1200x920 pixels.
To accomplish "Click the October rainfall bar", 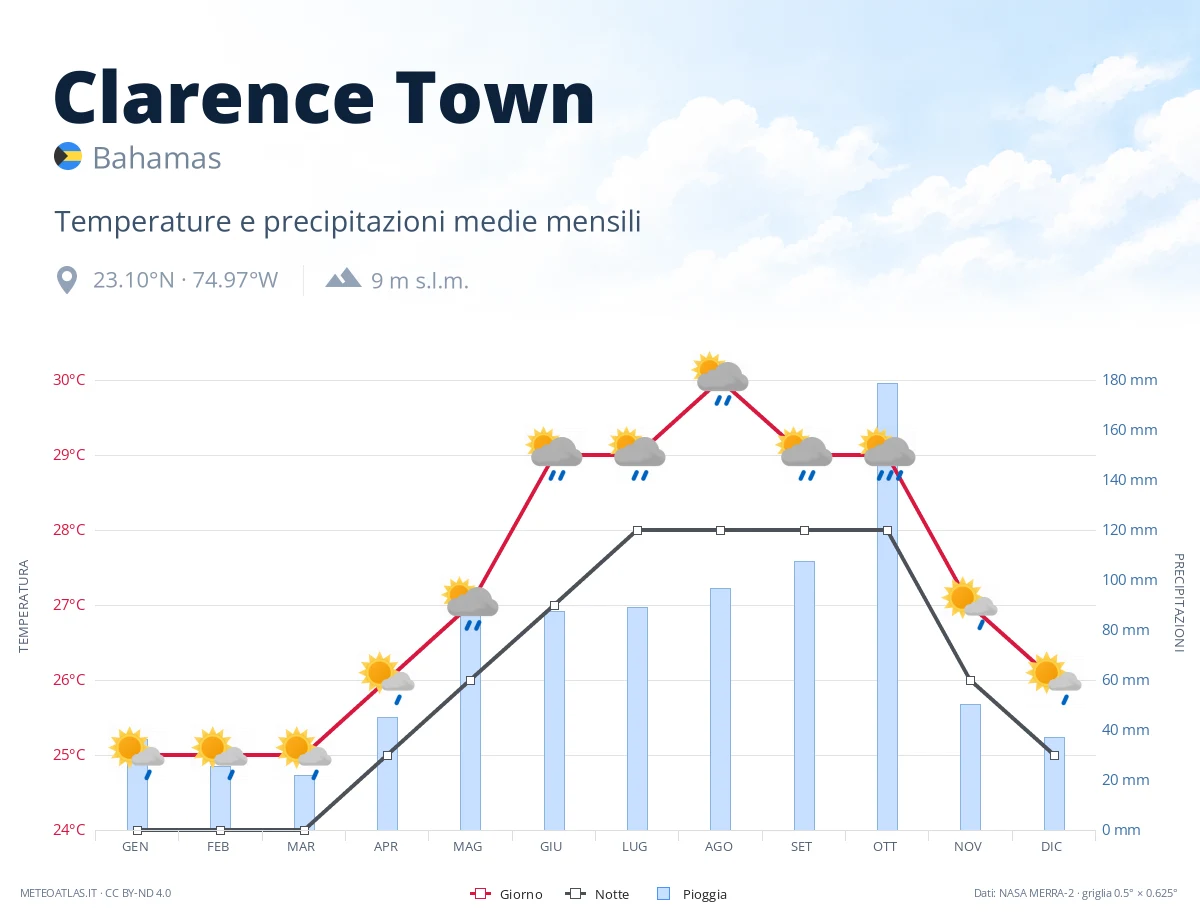I will coord(887,606).
